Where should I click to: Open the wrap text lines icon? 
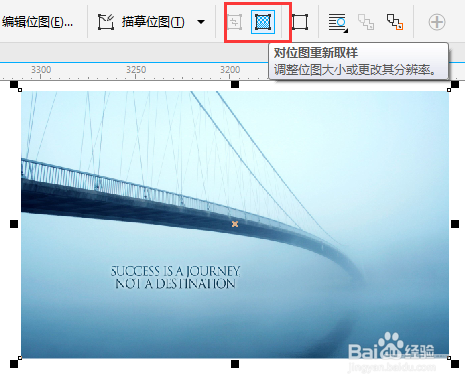[338, 22]
